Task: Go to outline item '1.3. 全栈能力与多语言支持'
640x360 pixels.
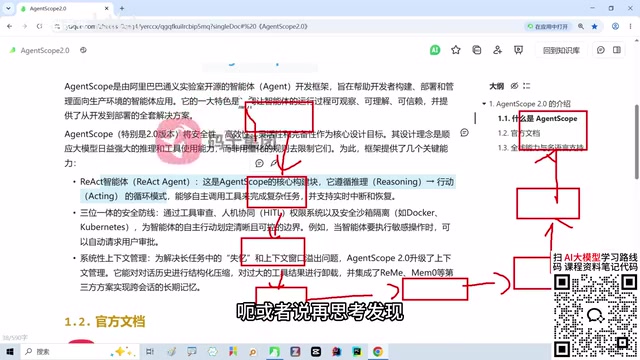Action: [x=541, y=147]
